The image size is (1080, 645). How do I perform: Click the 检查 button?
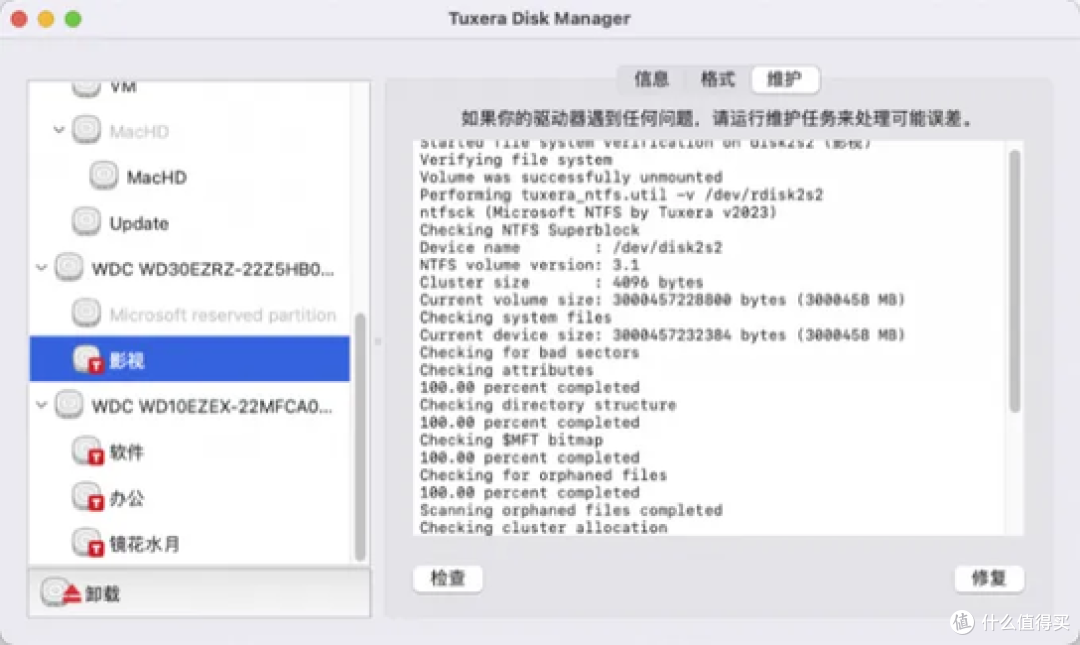pyautogui.click(x=448, y=578)
